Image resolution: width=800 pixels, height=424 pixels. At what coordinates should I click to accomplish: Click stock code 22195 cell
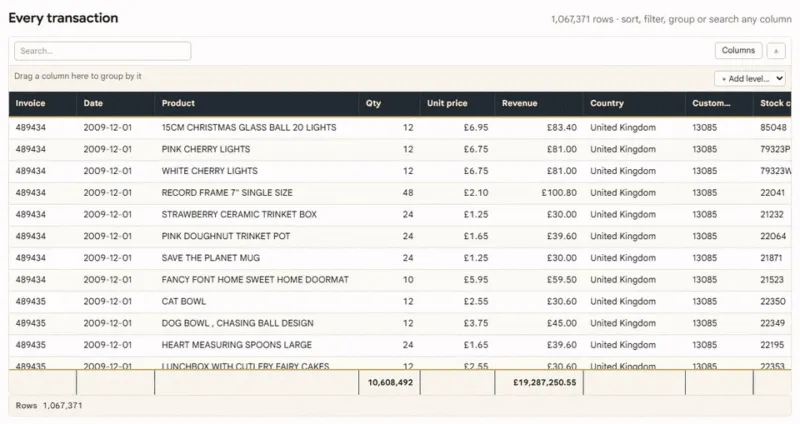772,345
